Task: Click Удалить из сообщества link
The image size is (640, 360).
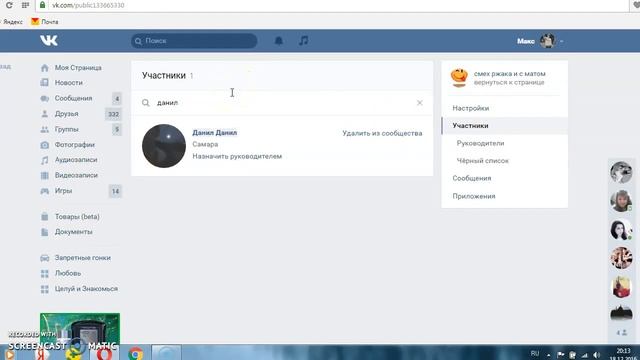Action: pyautogui.click(x=382, y=133)
